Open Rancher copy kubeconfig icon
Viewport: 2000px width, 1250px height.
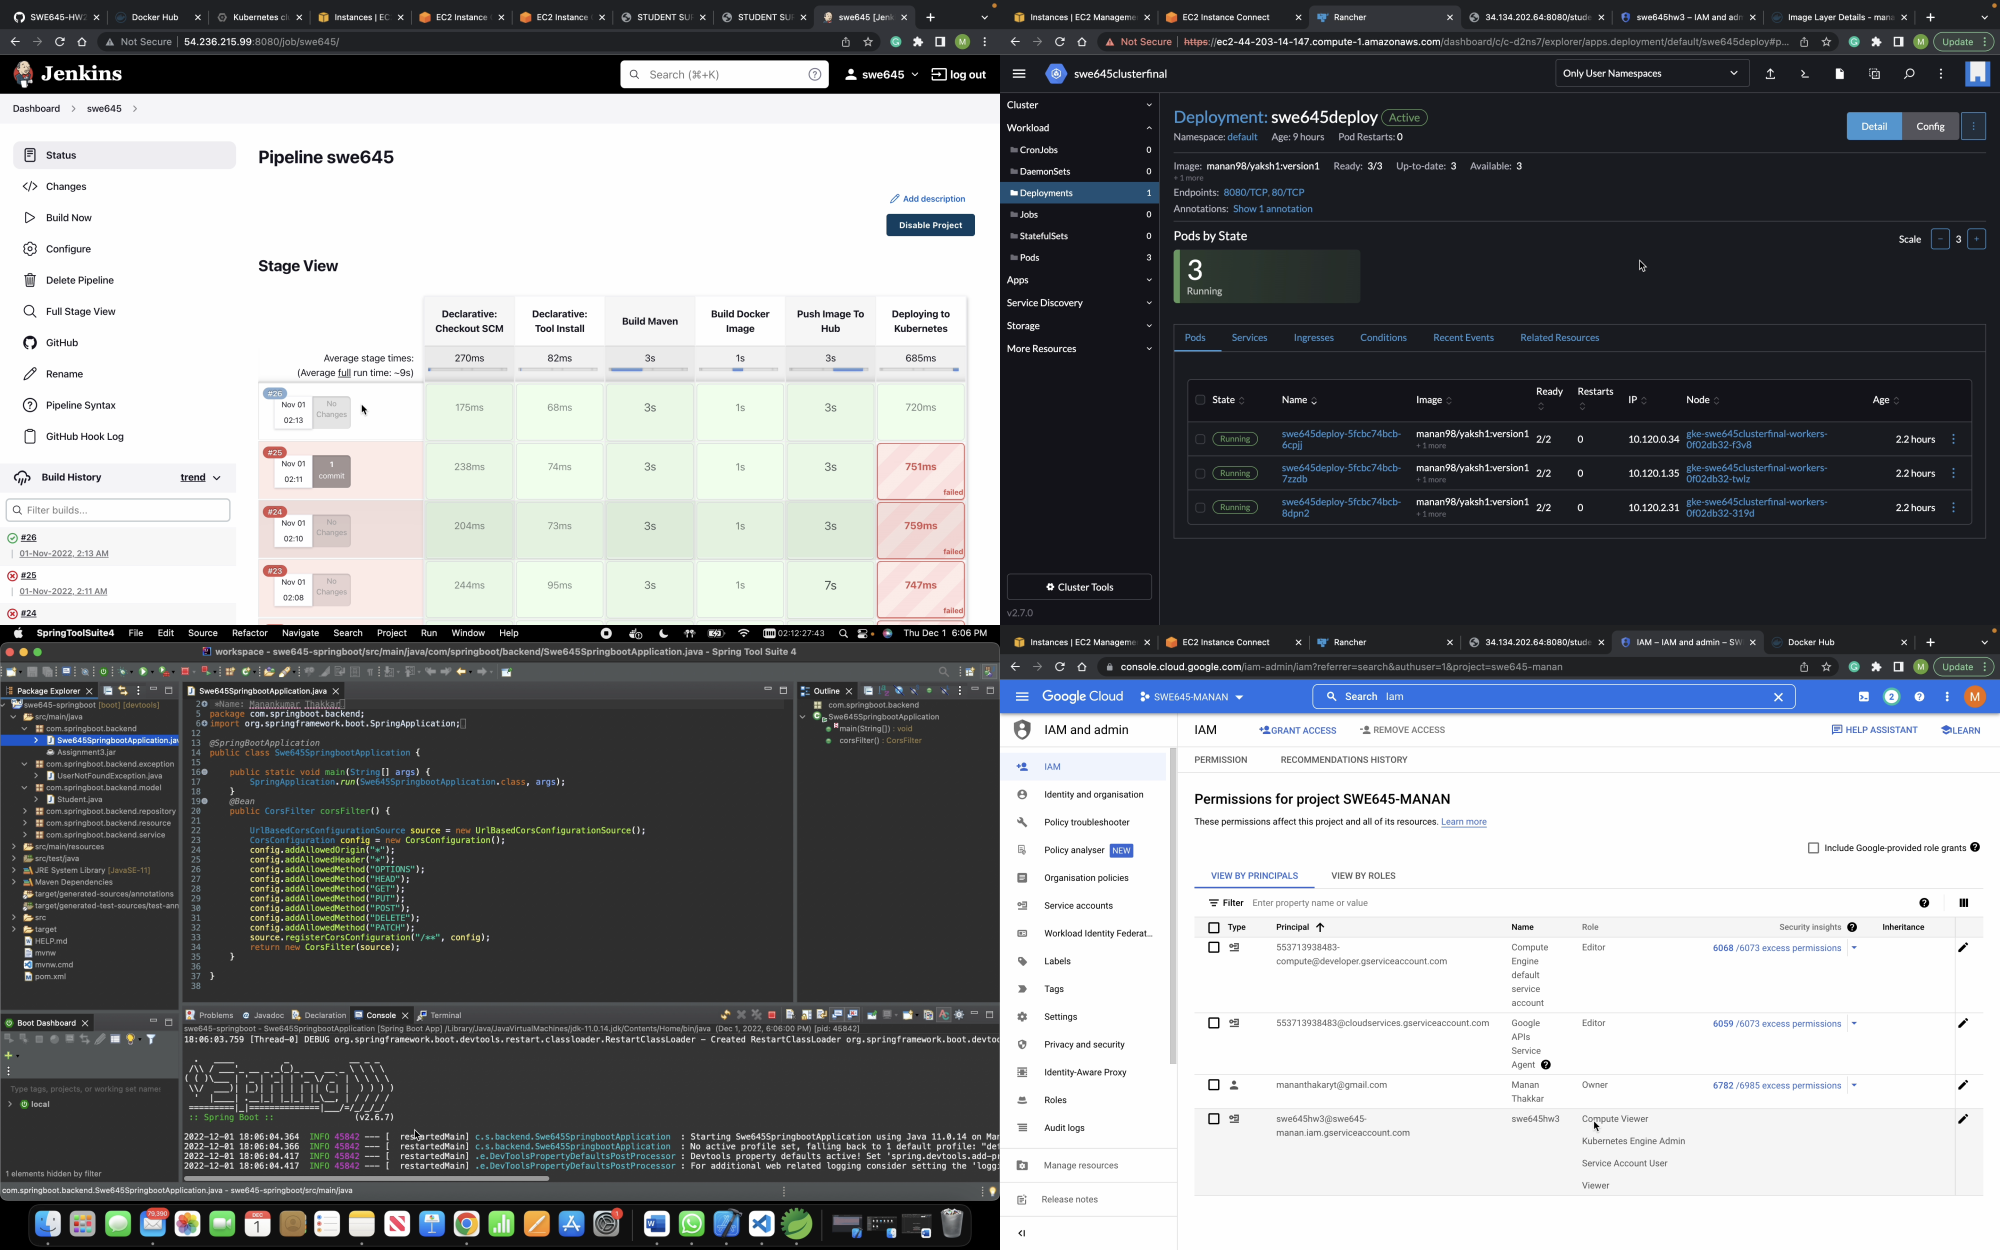(x=1875, y=74)
